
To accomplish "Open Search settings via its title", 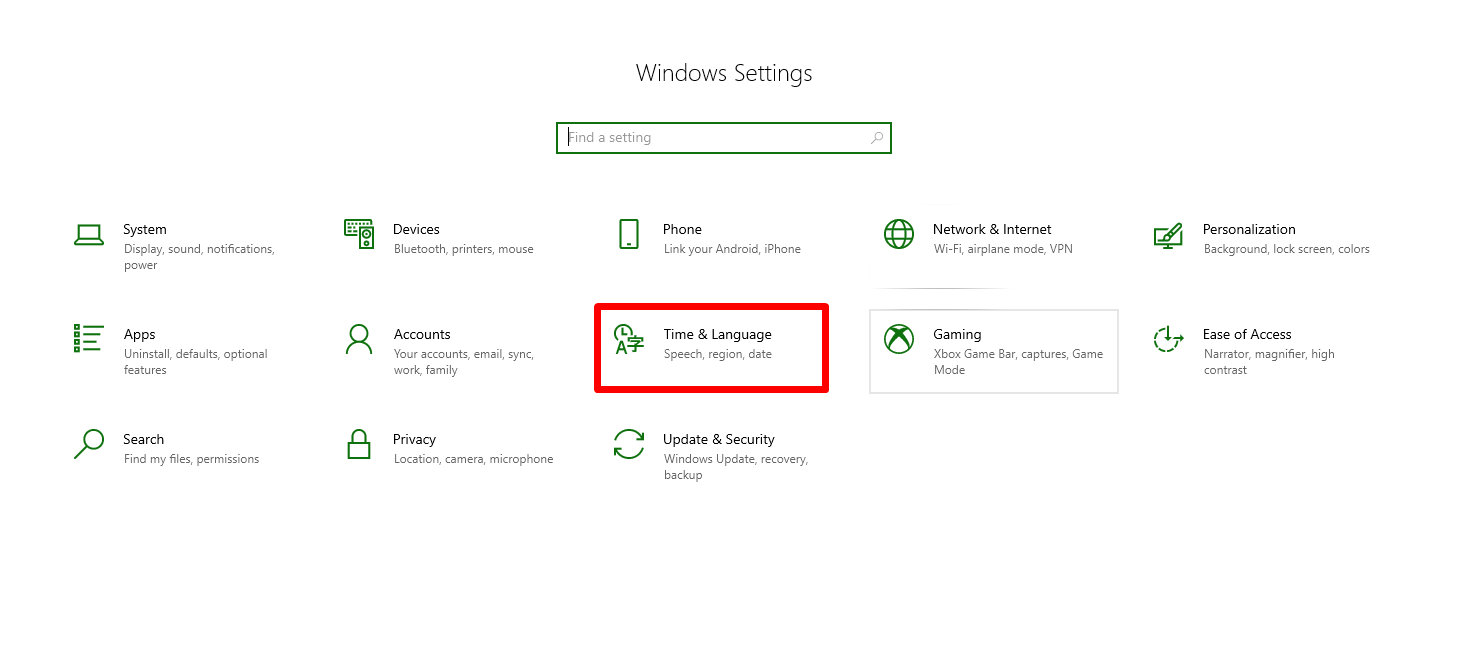I will tap(144, 439).
